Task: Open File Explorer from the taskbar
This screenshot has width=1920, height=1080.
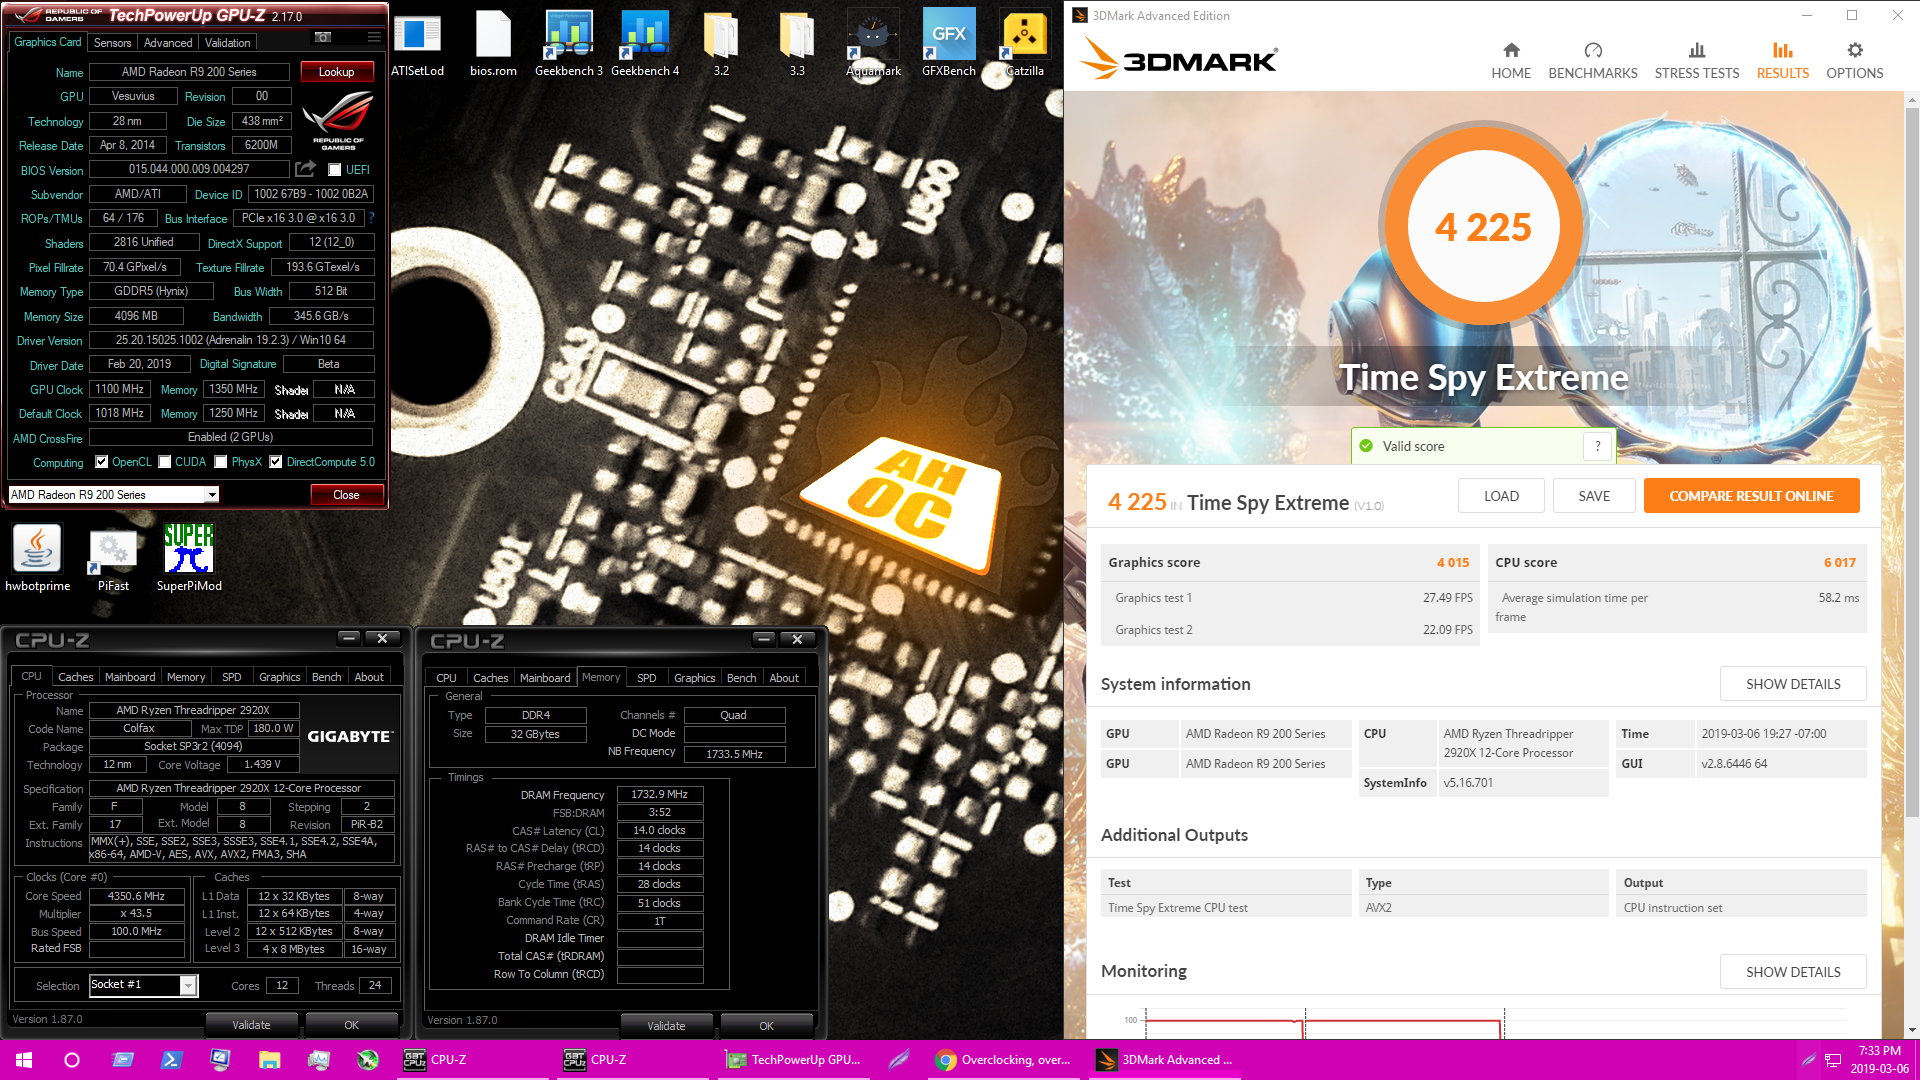Action: click(x=270, y=1060)
